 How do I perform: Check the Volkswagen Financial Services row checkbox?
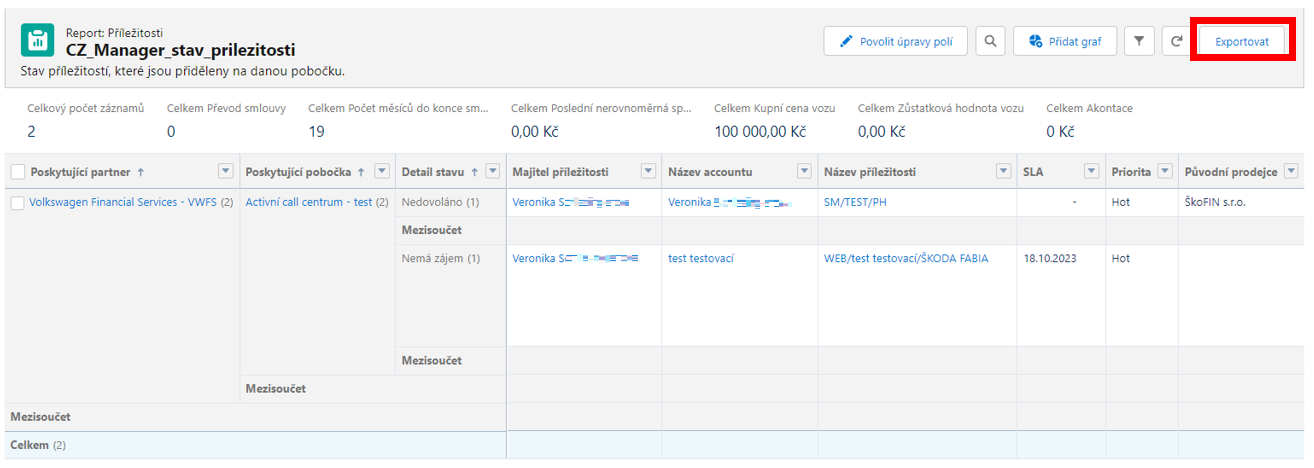coord(17,203)
